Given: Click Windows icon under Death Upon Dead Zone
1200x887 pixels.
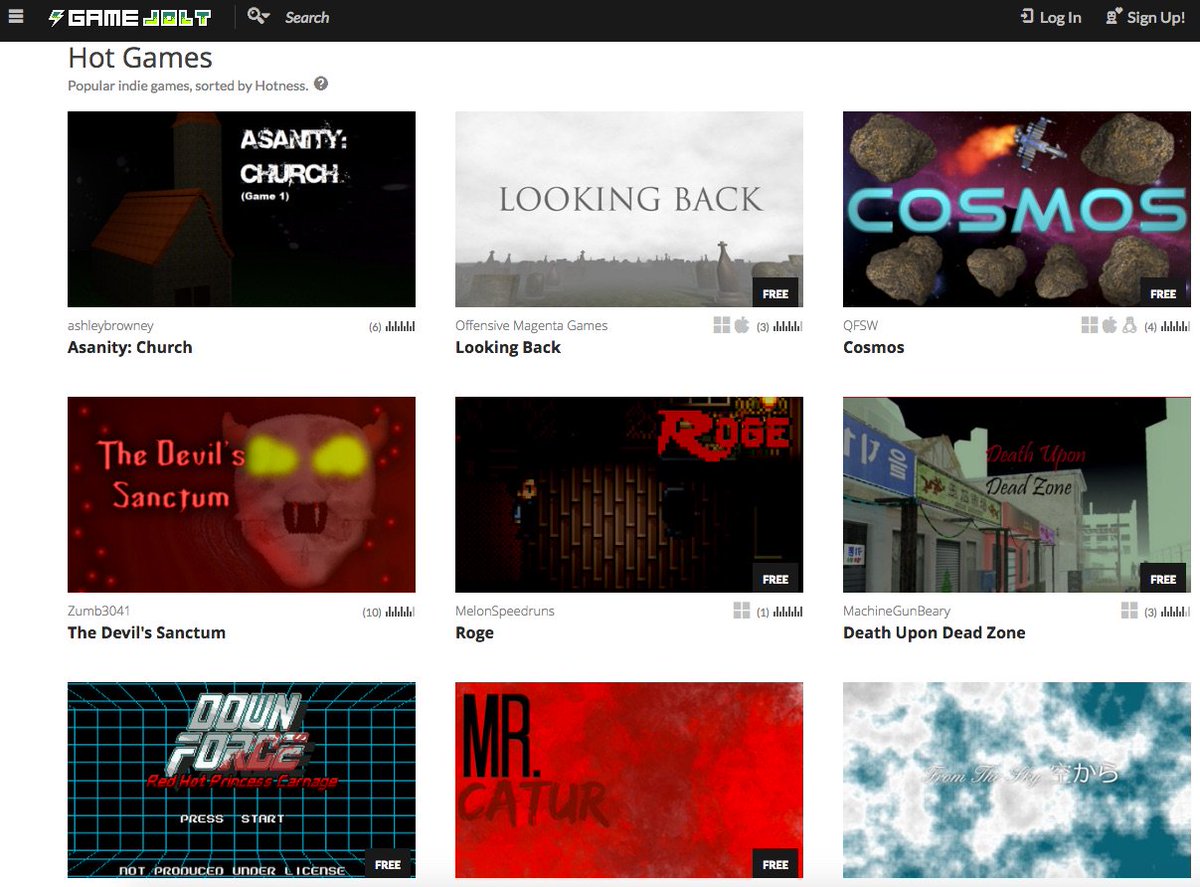Looking at the screenshot, I should point(1130,610).
